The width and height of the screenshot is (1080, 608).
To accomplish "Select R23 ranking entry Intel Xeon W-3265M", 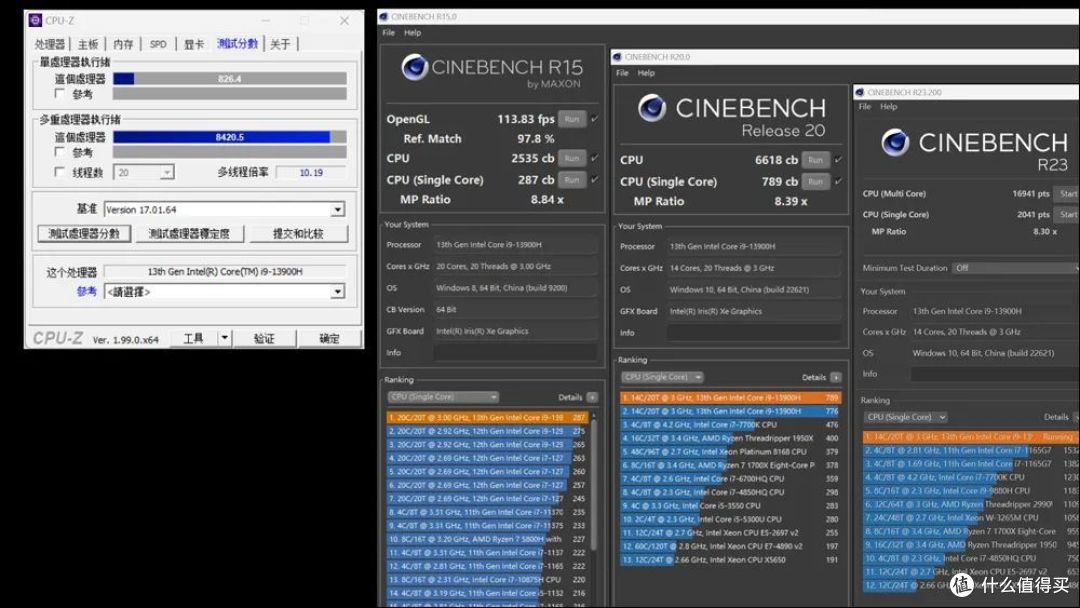I will (971, 518).
